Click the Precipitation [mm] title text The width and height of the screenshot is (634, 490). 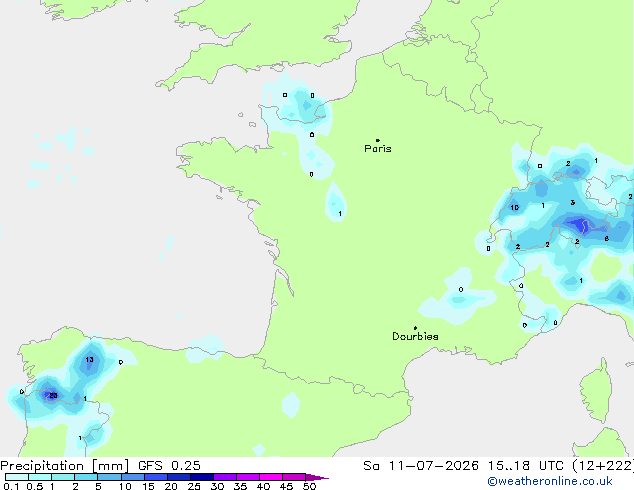[65, 466]
